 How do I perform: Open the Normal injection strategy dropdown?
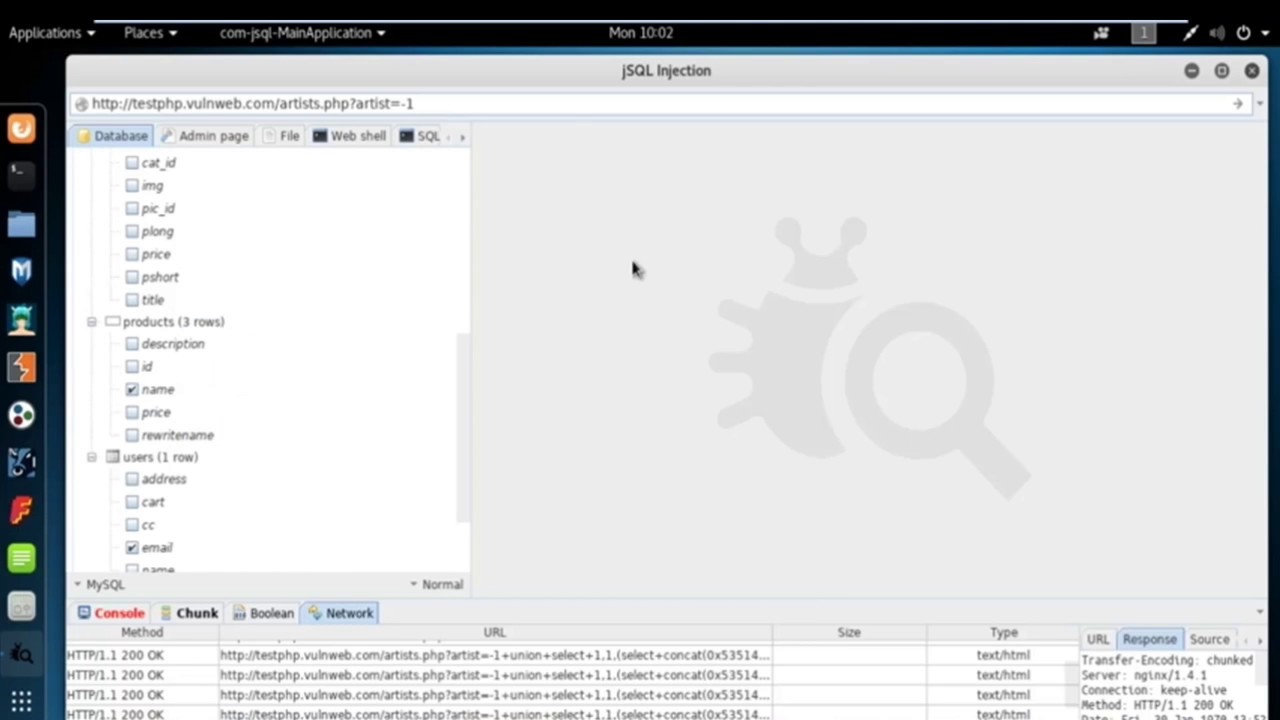(x=436, y=585)
